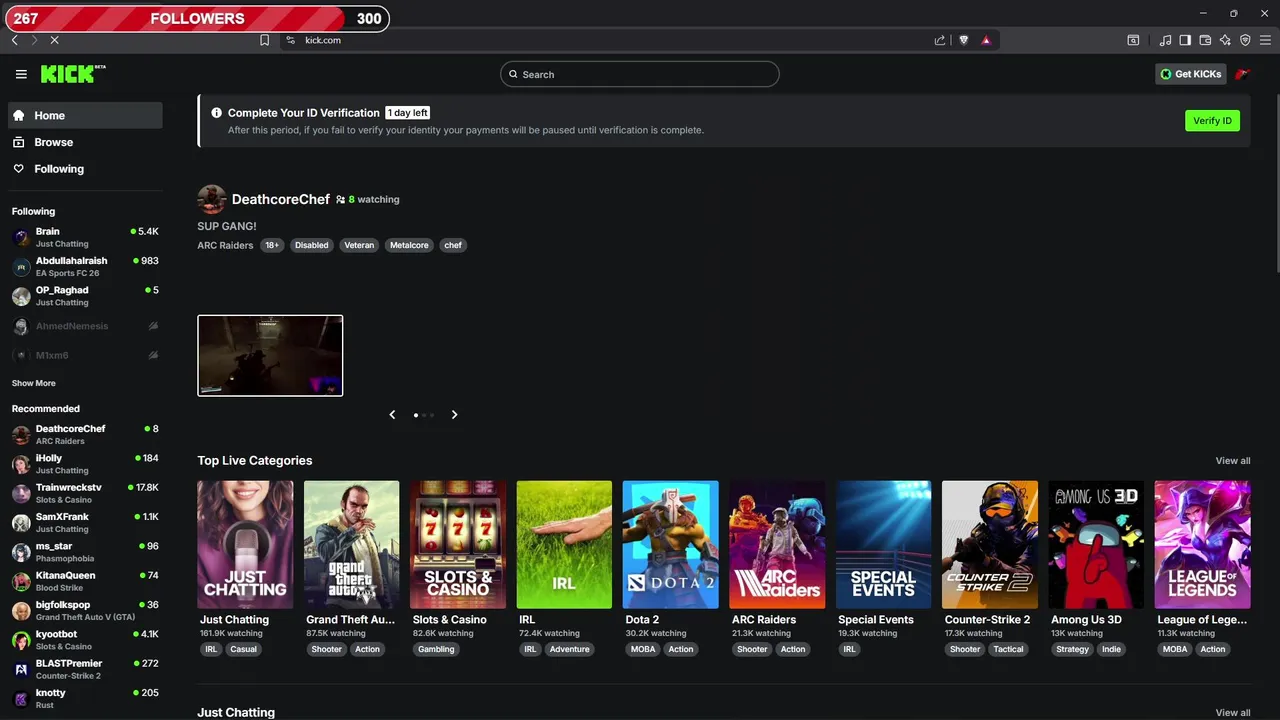Click the DeathcoreChef featured streamer name

coord(281,199)
